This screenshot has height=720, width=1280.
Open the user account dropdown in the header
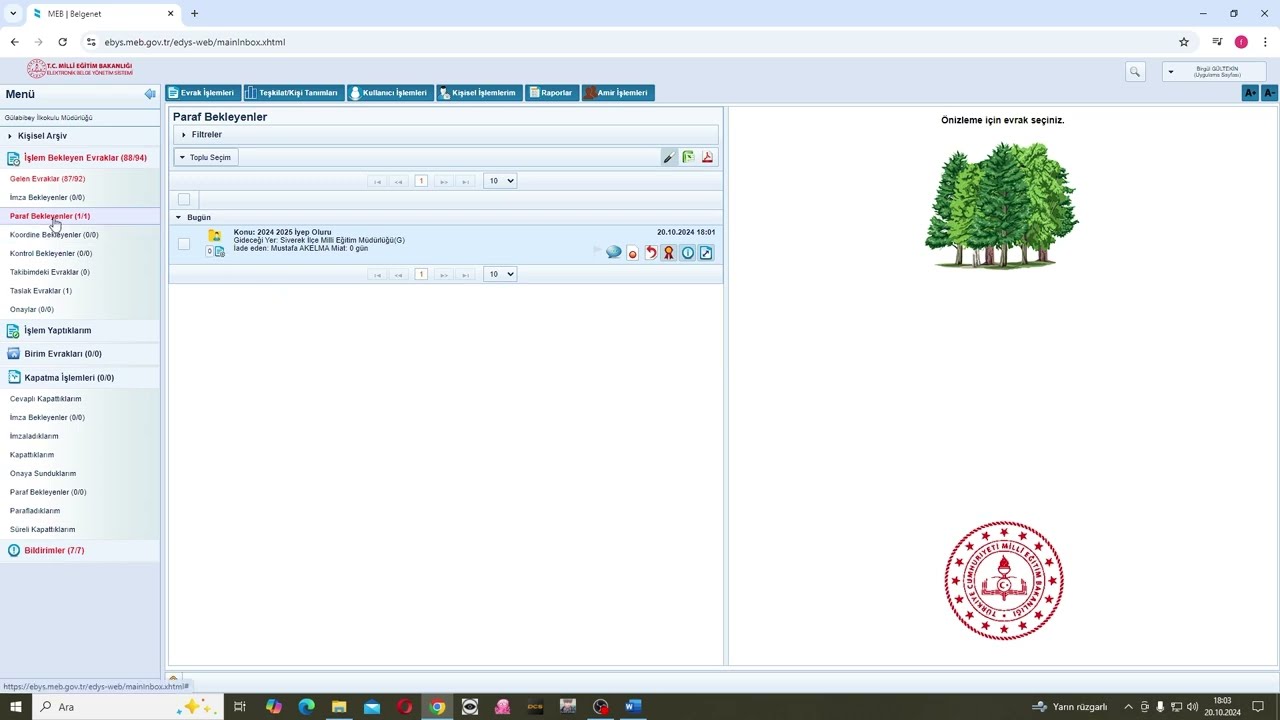coord(1216,72)
